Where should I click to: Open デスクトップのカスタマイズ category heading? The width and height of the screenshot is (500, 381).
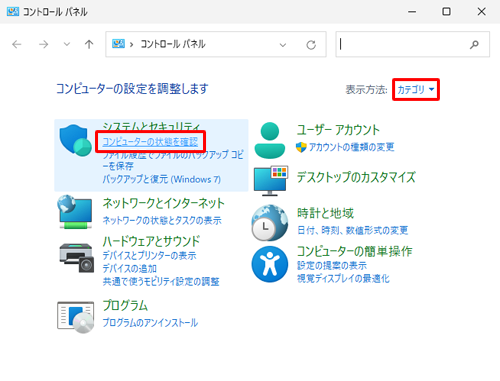pyautogui.click(x=356, y=177)
